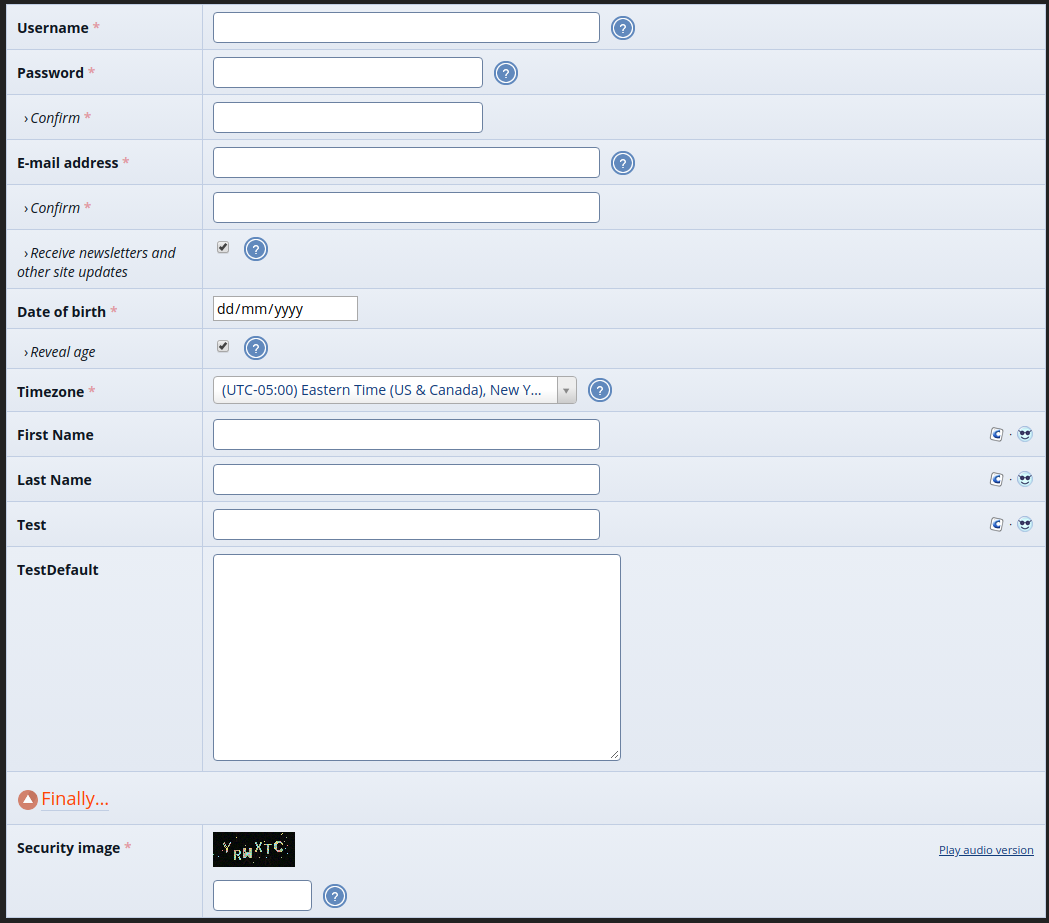The height and width of the screenshot is (923, 1049).
Task: Click sunglasses face icon in First Name row
Action: 1024,434
